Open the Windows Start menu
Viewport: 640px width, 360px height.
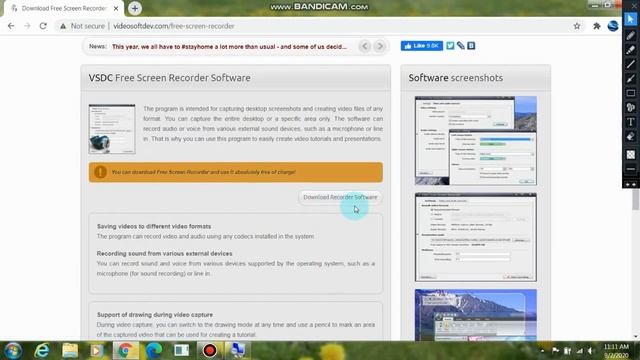coord(13,351)
